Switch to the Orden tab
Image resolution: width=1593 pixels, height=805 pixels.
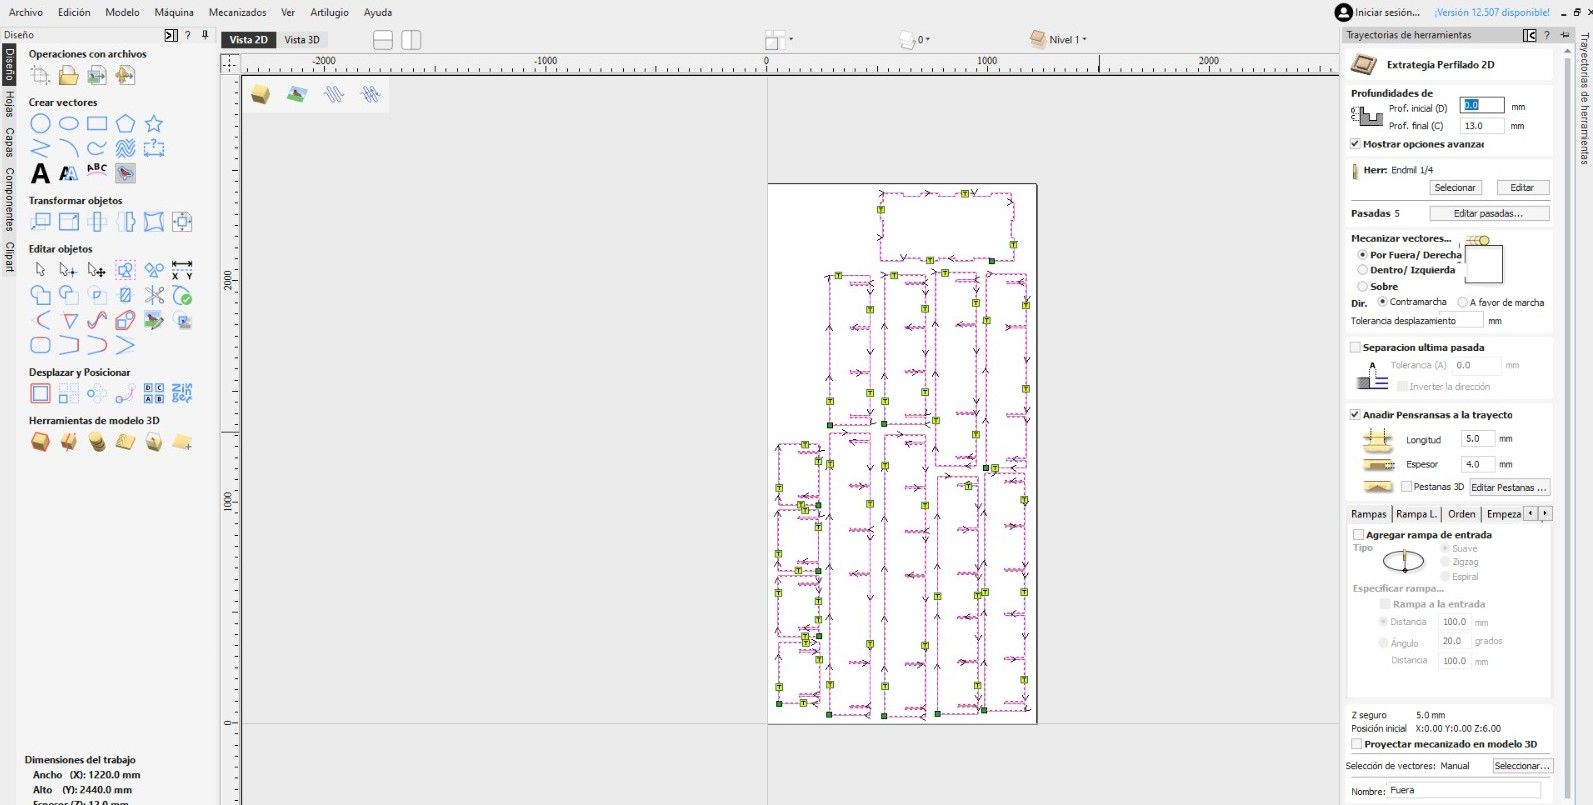tap(1461, 514)
